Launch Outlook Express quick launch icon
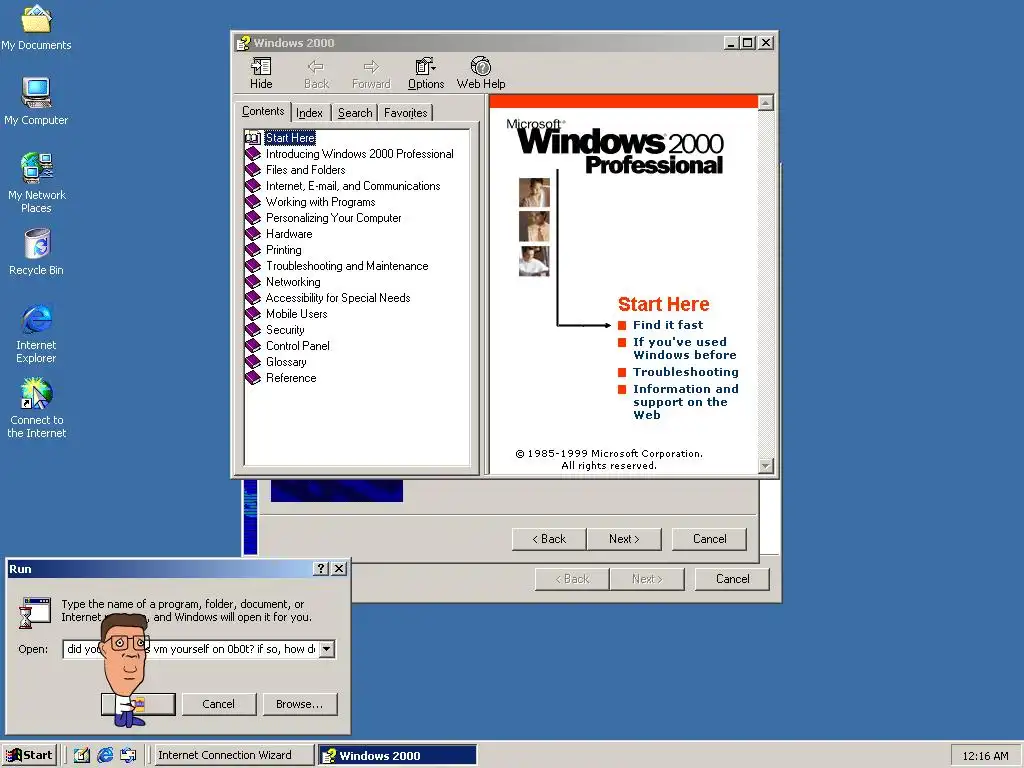 tap(128, 756)
